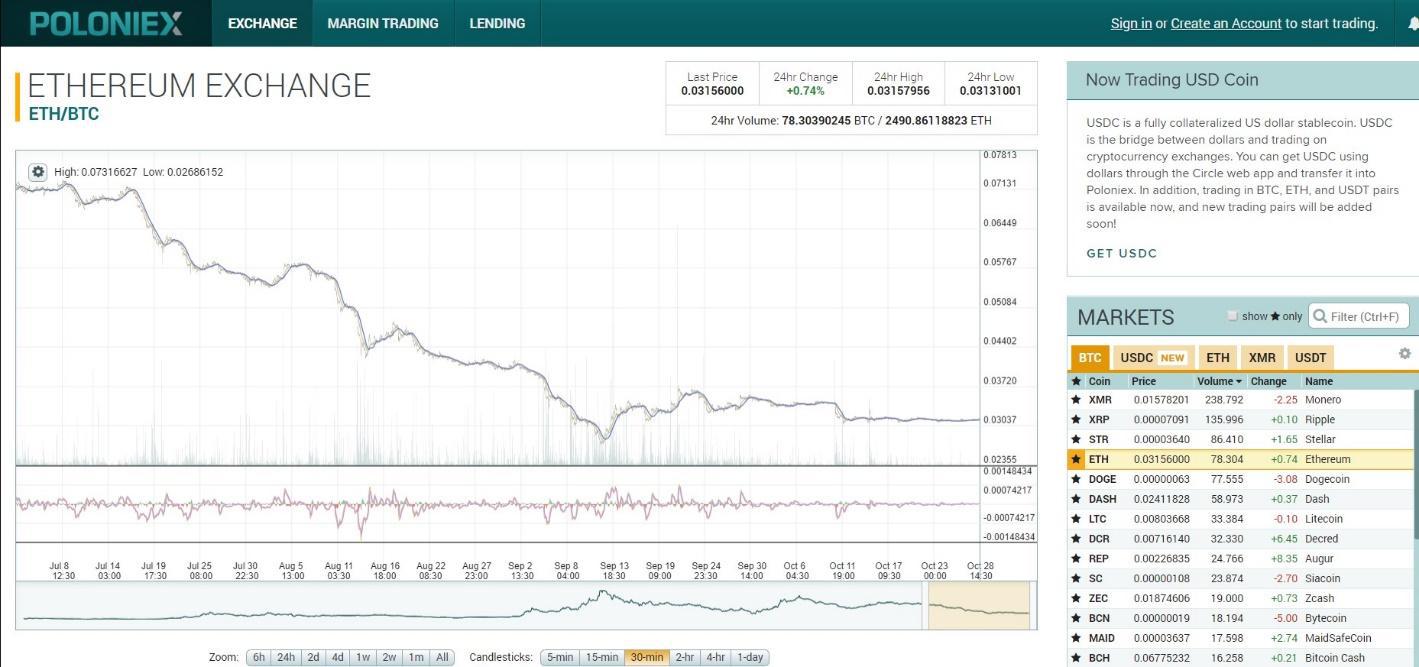This screenshot has width=1419, height=667.
Task: Go to the Margin Trading tab
Action: click(383, 23)
